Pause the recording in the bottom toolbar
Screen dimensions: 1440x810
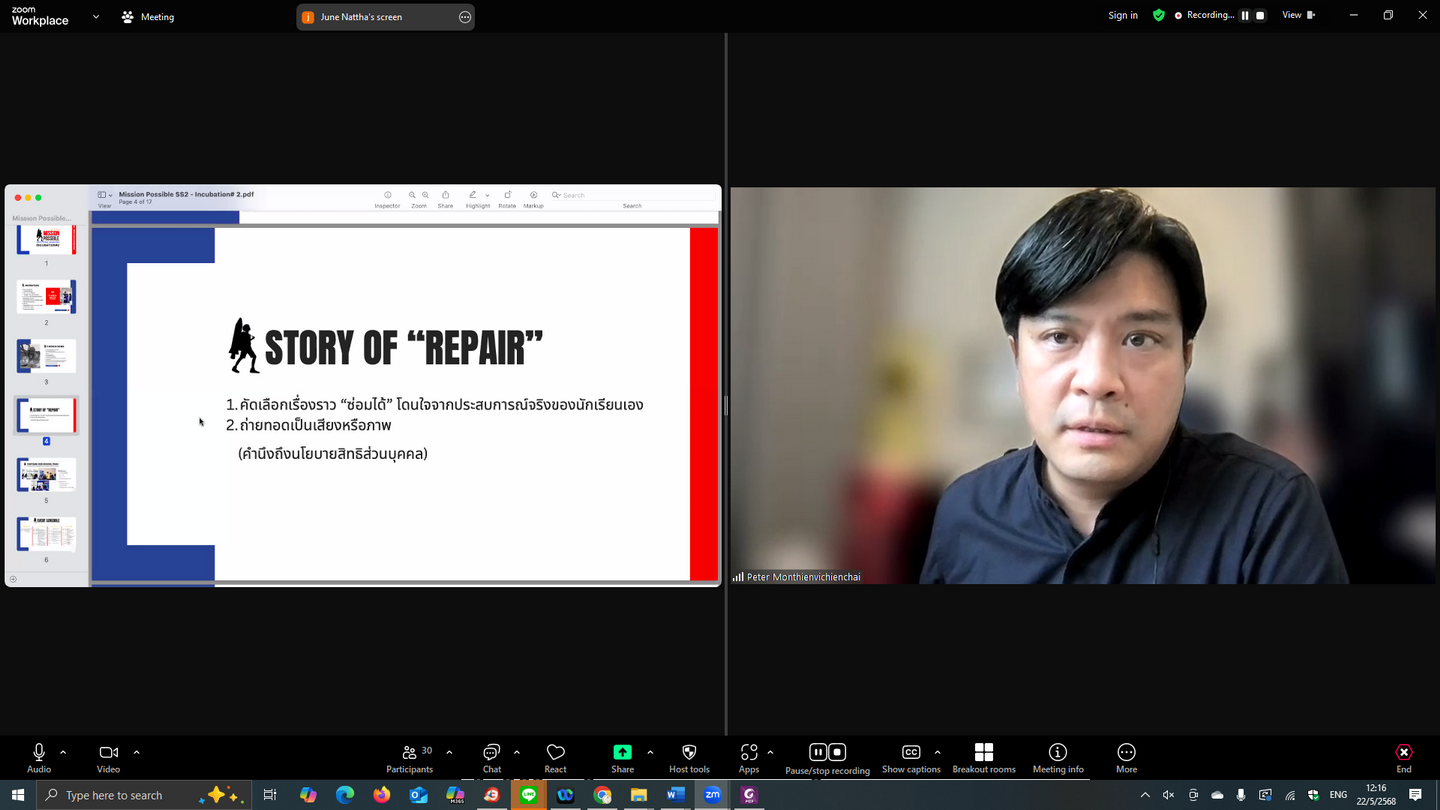817,752
